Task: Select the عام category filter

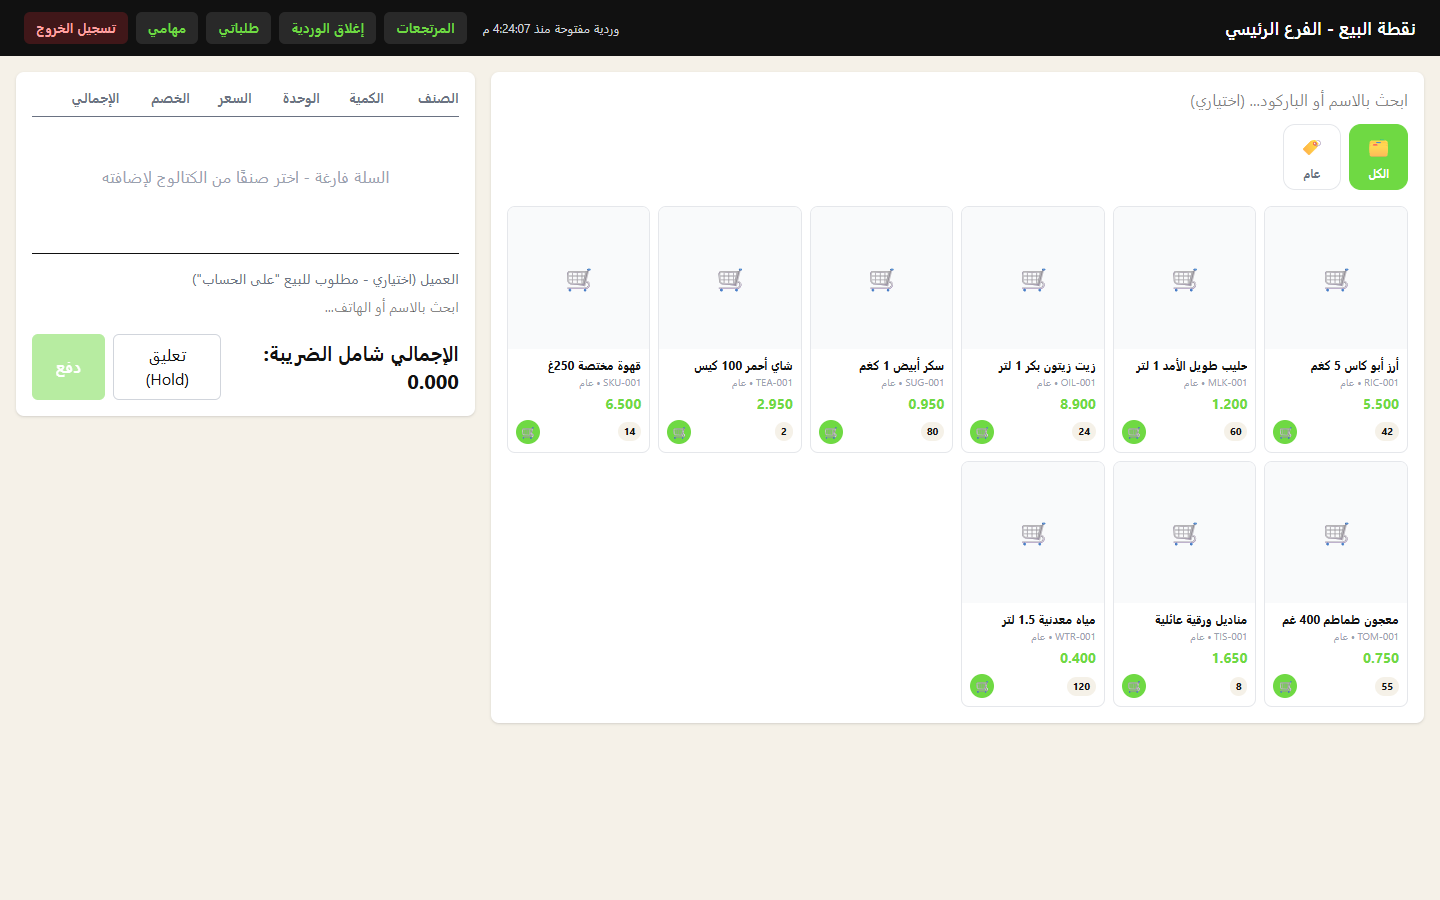Action: point(1312,157)
